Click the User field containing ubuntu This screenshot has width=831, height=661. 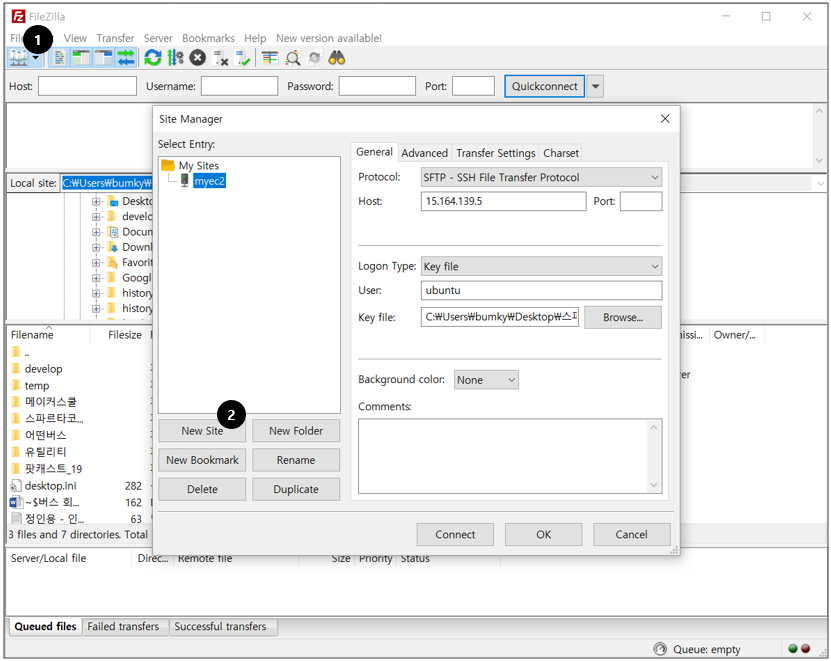541,290
